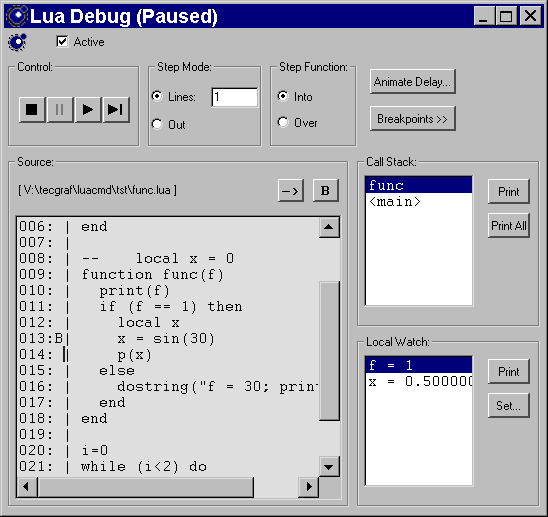Expand the Breakpoints >> panel
The image size is (548, 517).
412,119
